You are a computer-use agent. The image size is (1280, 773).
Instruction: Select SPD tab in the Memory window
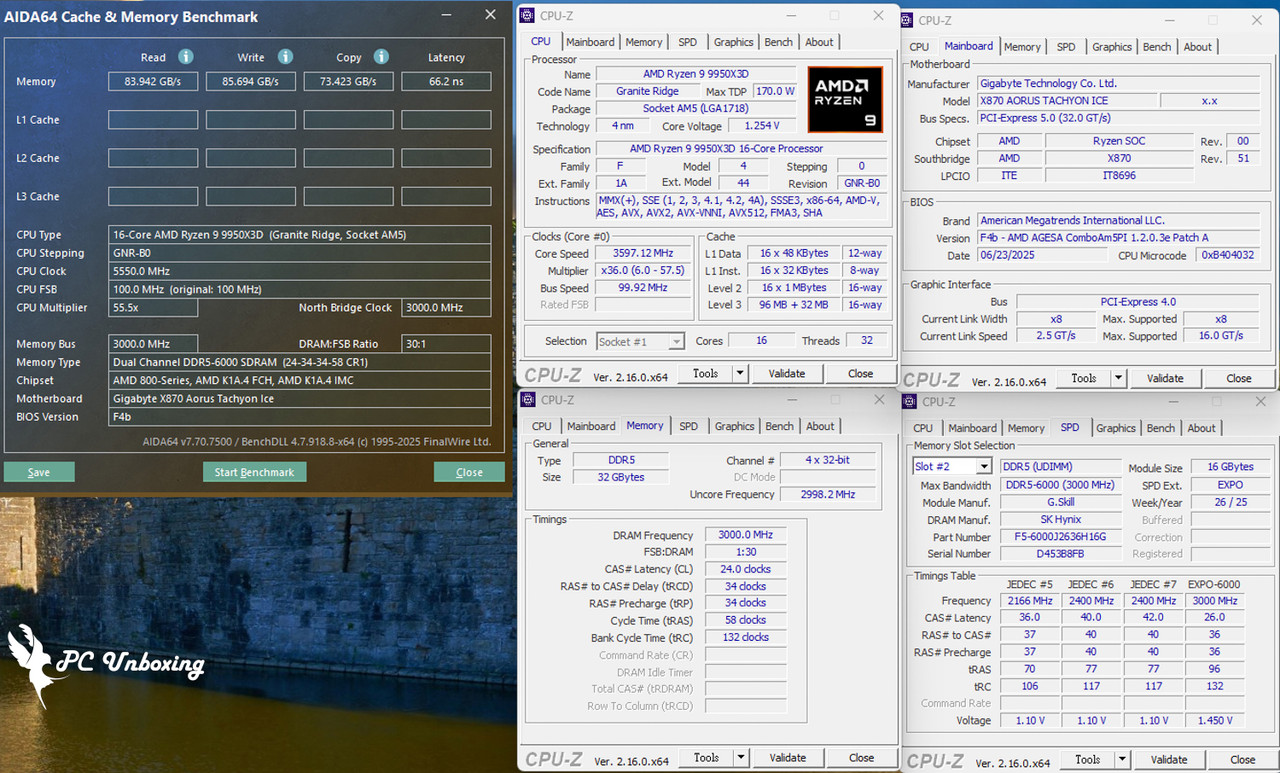coord(689,426)
